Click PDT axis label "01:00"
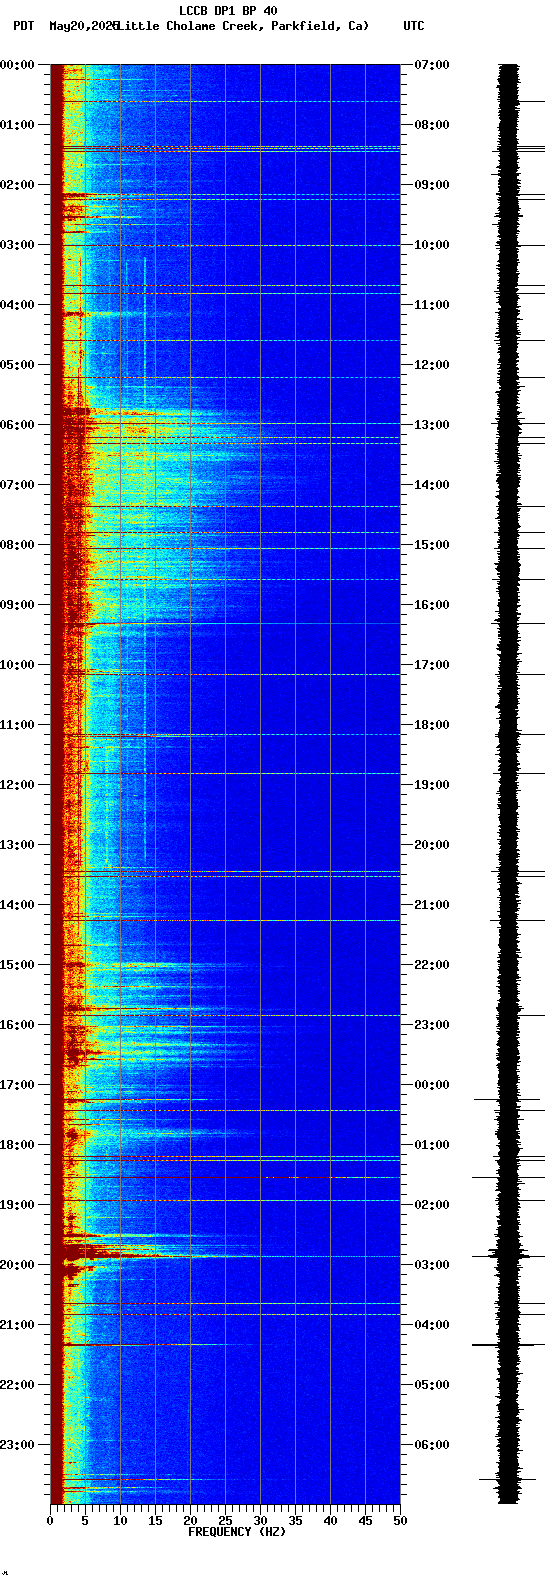 click(x=17, y=125)
